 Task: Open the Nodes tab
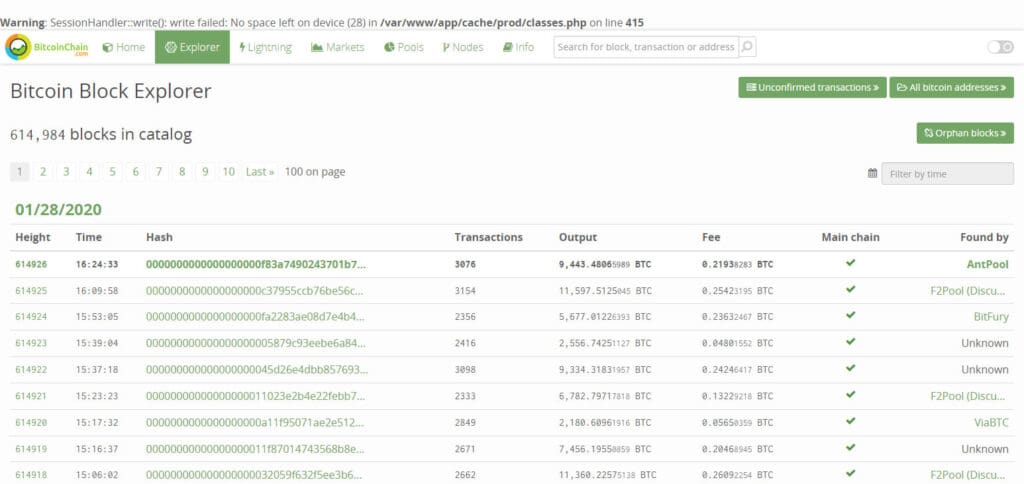click(462, 47)
